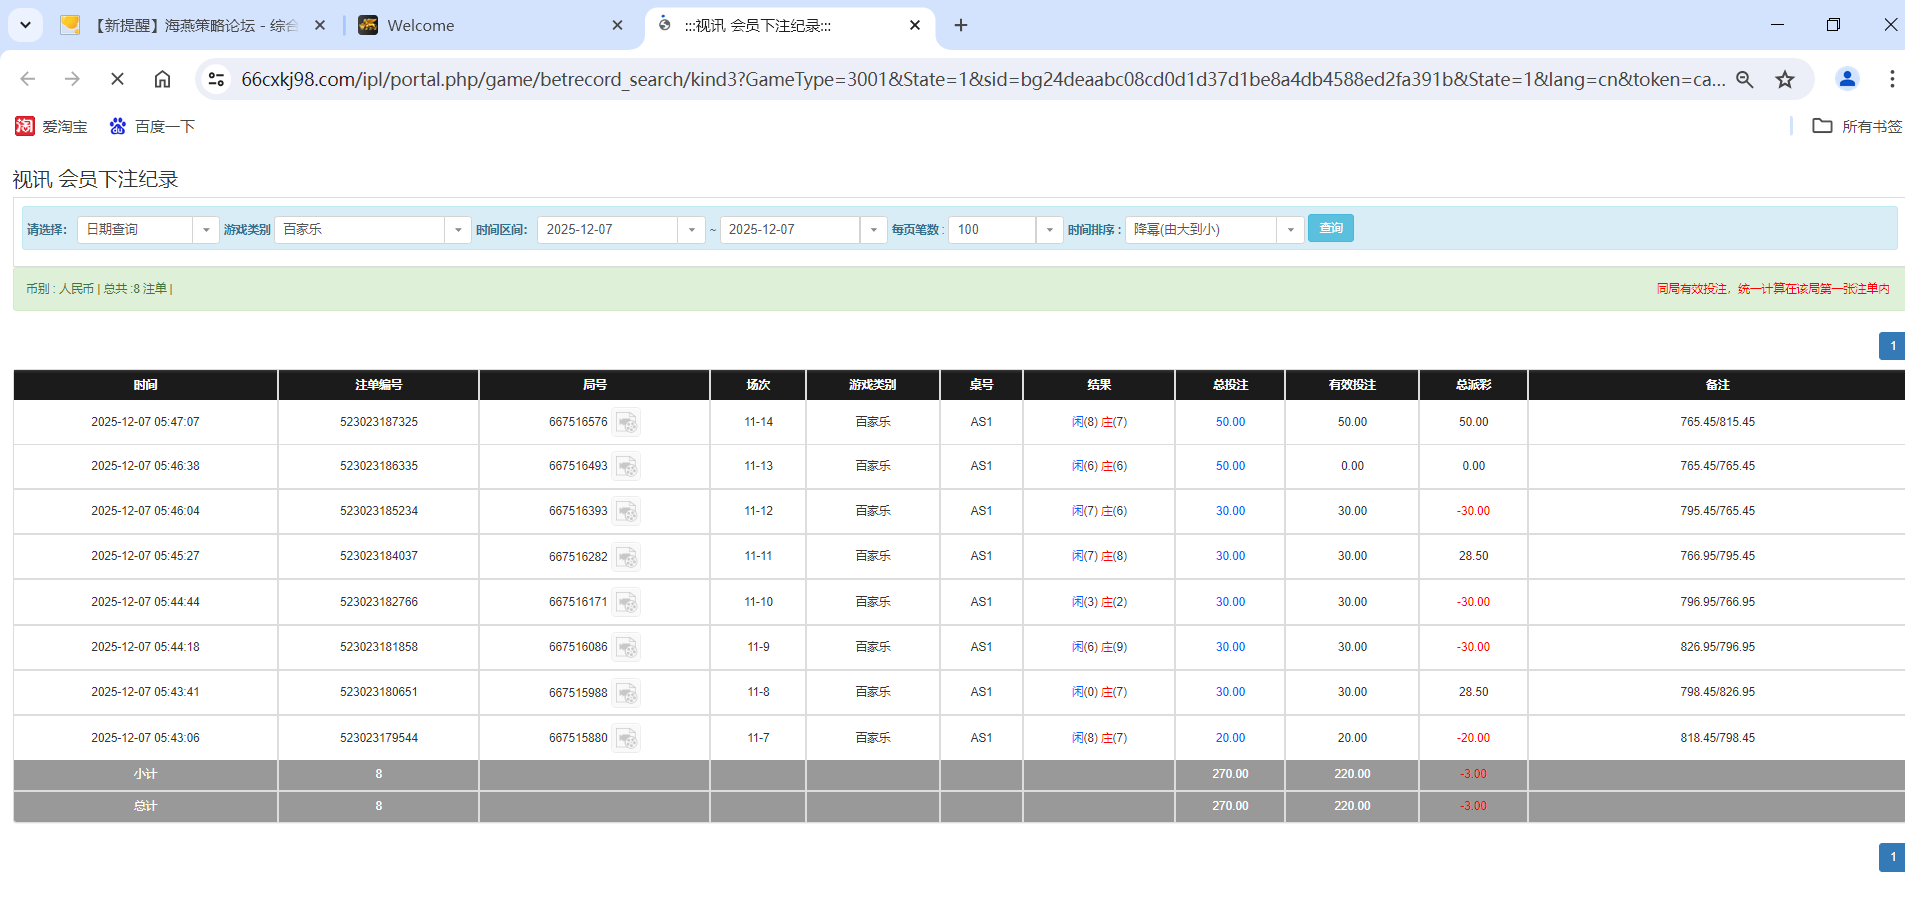Expand the 百家乐 game category dropdown
Image resolution: width=1905 pixels, height=915 pixels.
click(x=458, y=229)
